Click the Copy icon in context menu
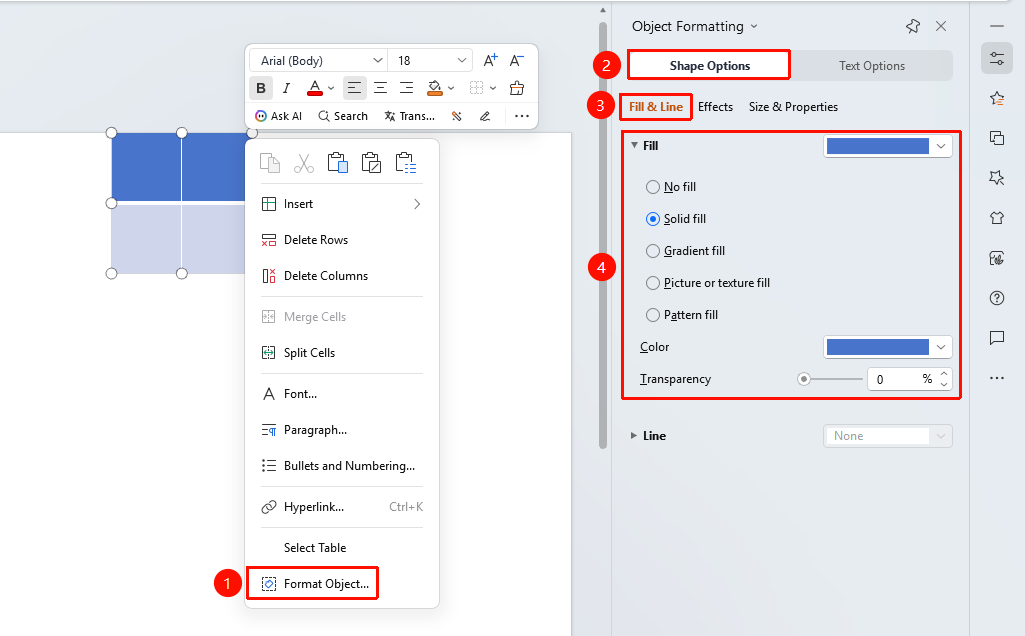The width and height of the screenshot is (1025, 636). (269, 163)
